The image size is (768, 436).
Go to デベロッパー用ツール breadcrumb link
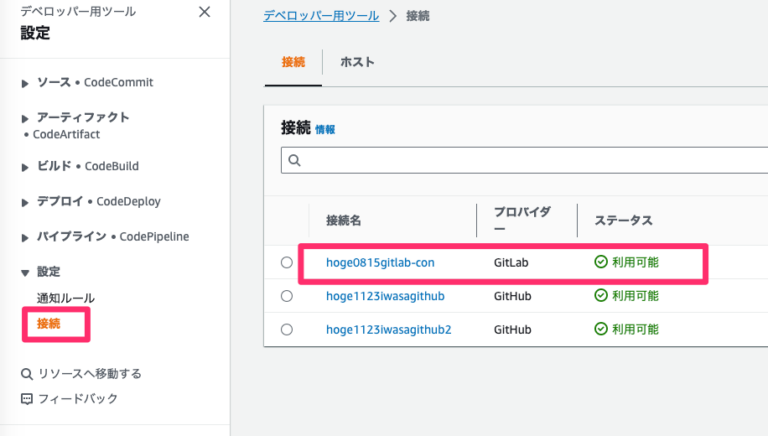coord(321,16)
